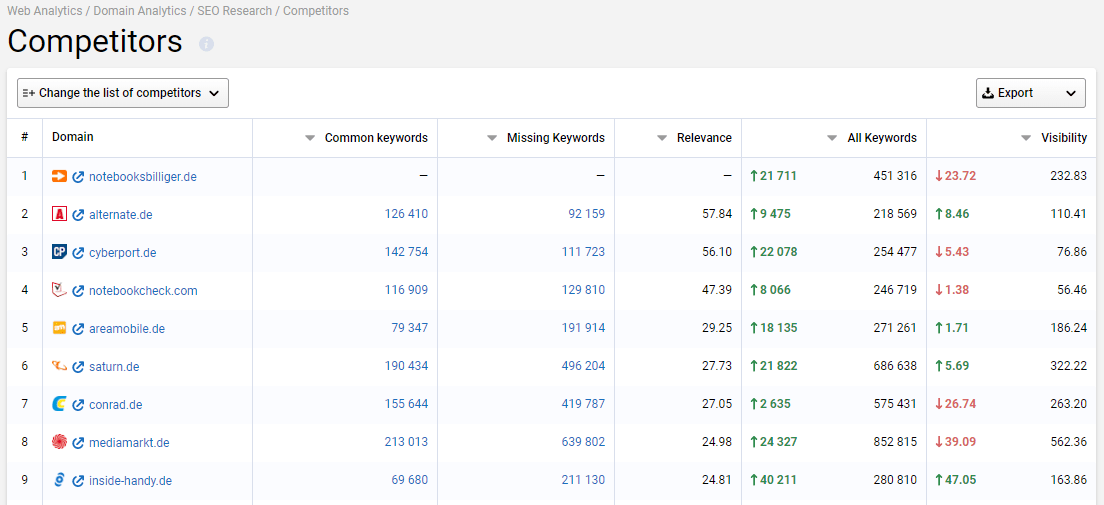This screenshot has width=1104, height=505.
Task: Select all keywords value 686 638
Action: (895, 366)
